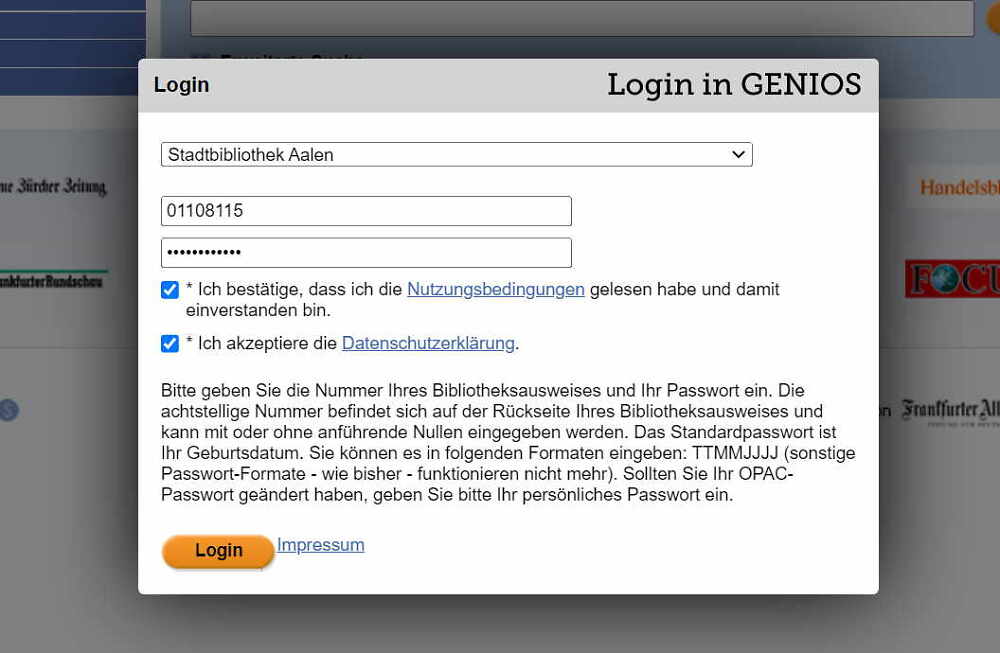Uncheck the Datenschutzerklärung acceptance checkbox
1000x653 pixels.
click(x=170, y=344)
